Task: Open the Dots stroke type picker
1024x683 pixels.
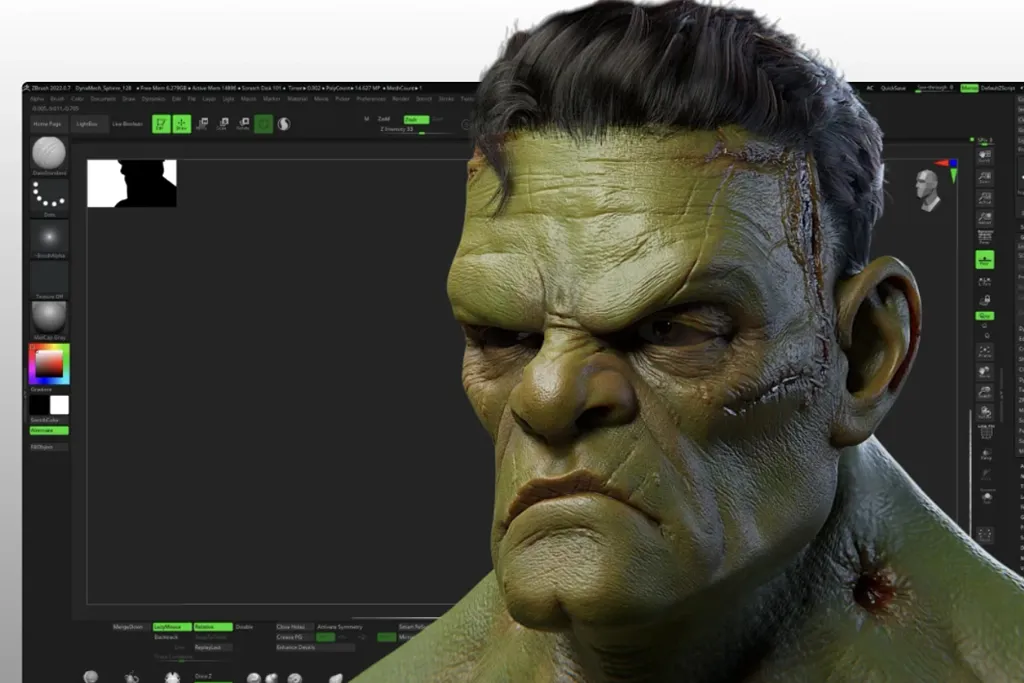Action: [x=49, y=198]
